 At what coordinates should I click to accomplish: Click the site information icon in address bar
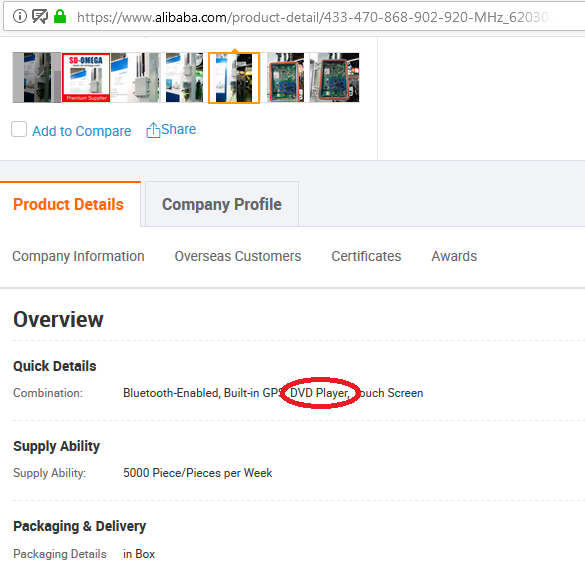pyautogui.click(x=20, y=16)
